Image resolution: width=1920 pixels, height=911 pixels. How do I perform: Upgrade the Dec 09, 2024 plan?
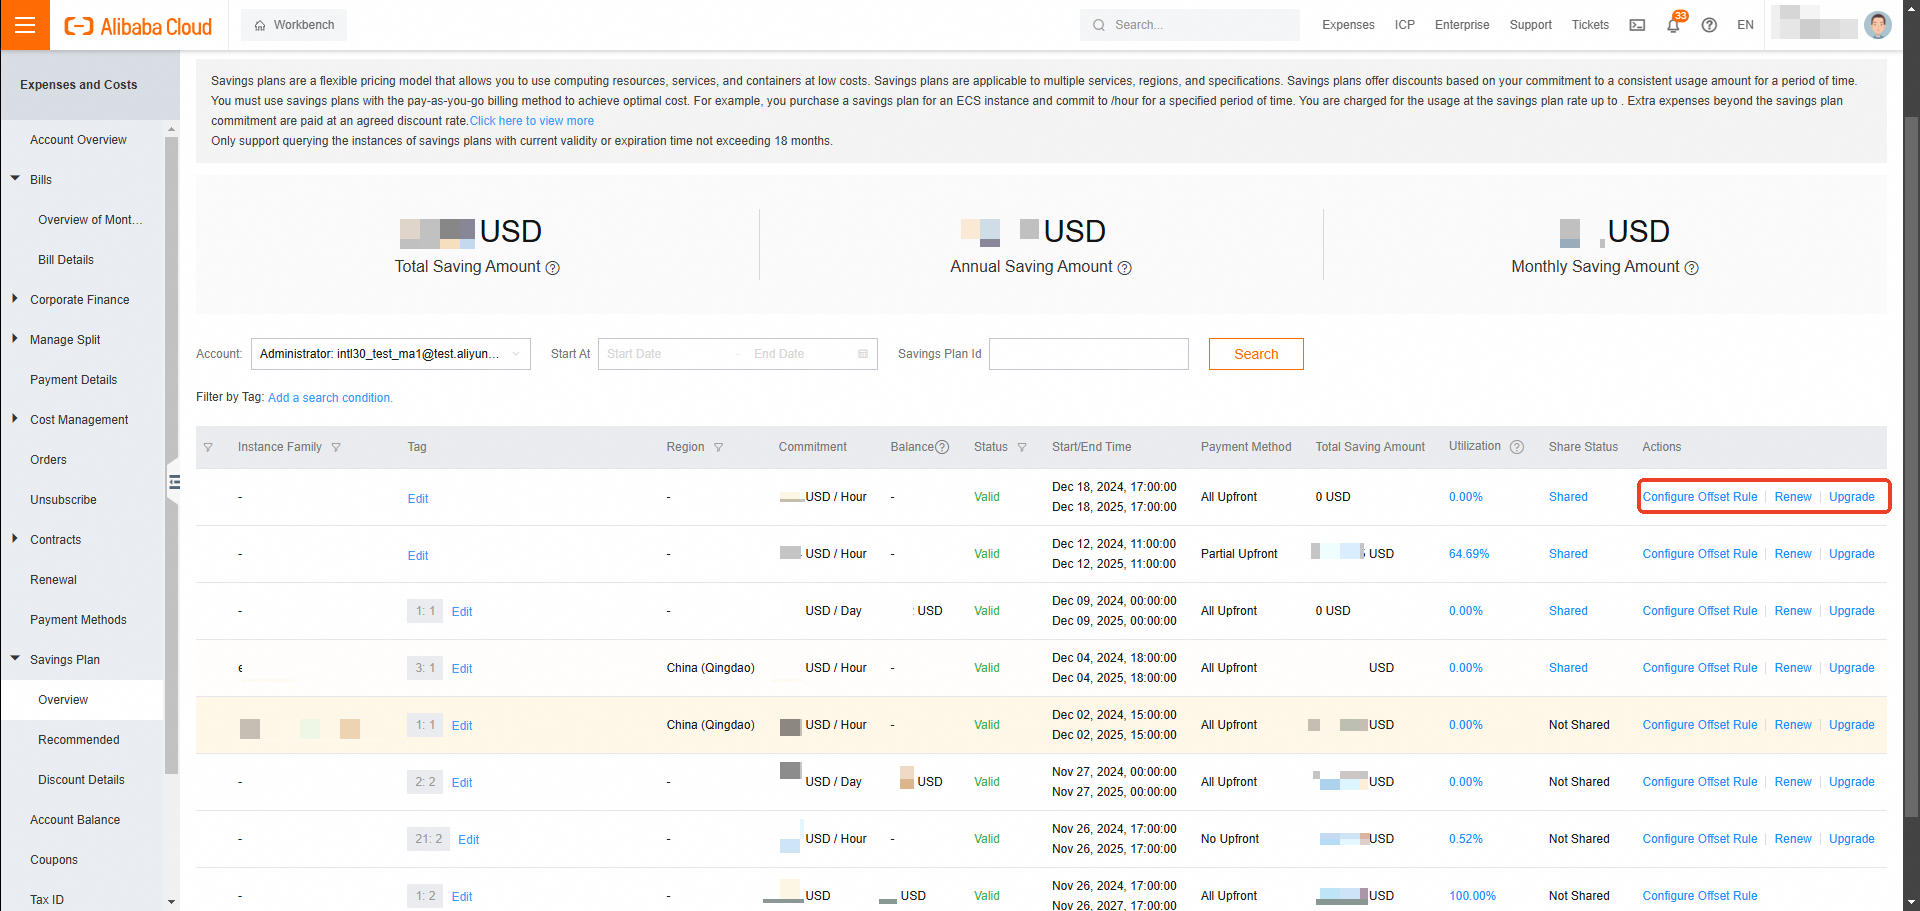(x=1851, y=611)
